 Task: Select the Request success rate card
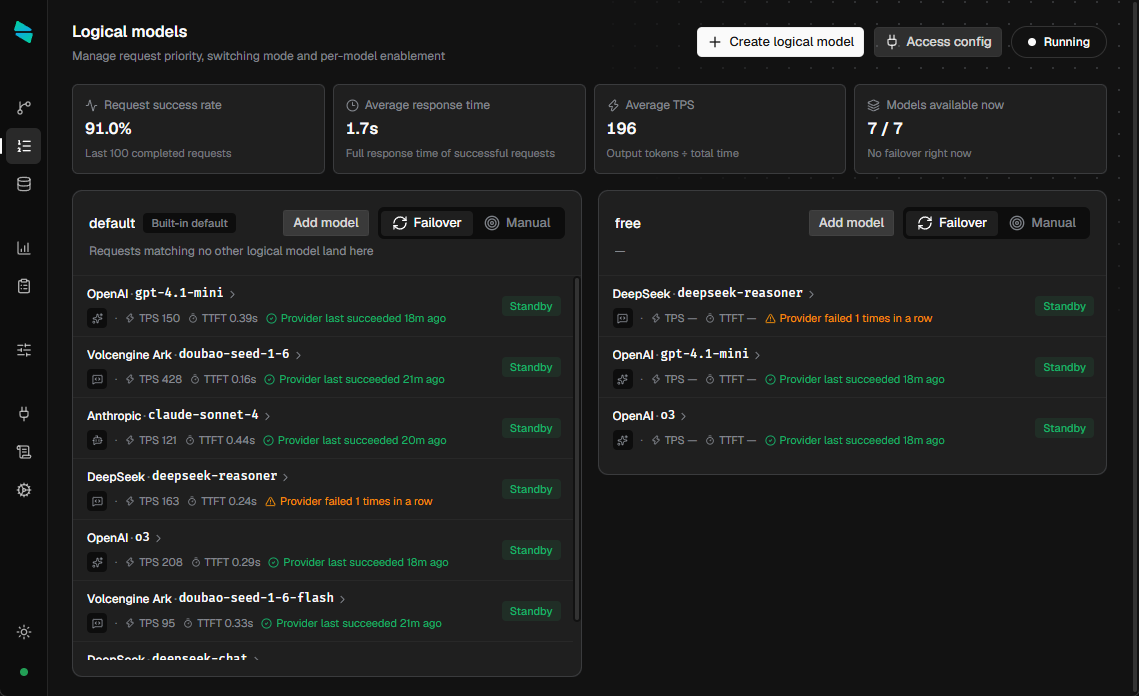coord(198,129)
